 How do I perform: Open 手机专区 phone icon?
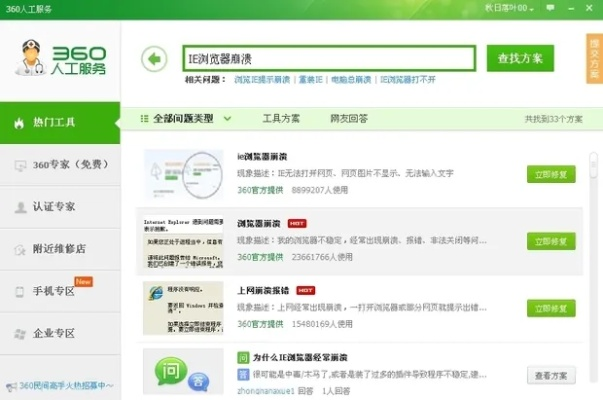click(18, 291)
